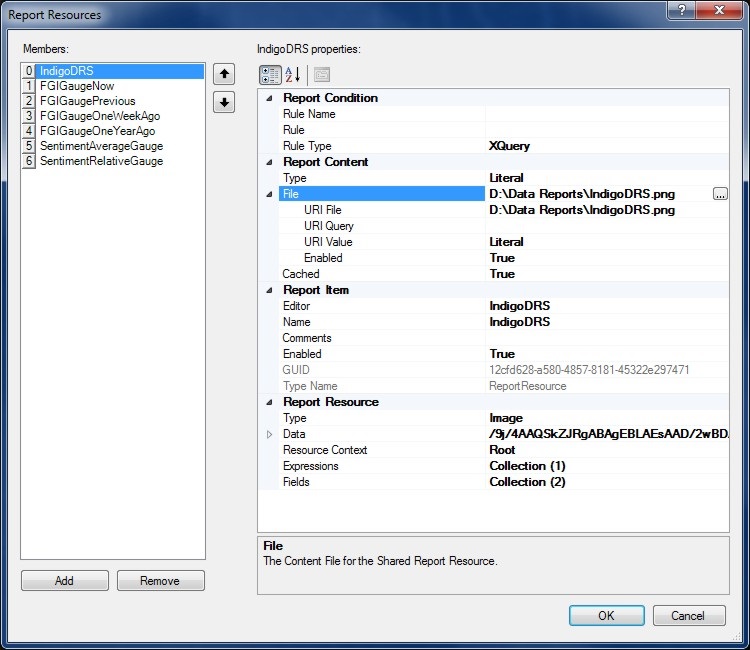Screen dimensions: 750x650
Task: Collapse the Report Resource category
Action: coord(269,402)
